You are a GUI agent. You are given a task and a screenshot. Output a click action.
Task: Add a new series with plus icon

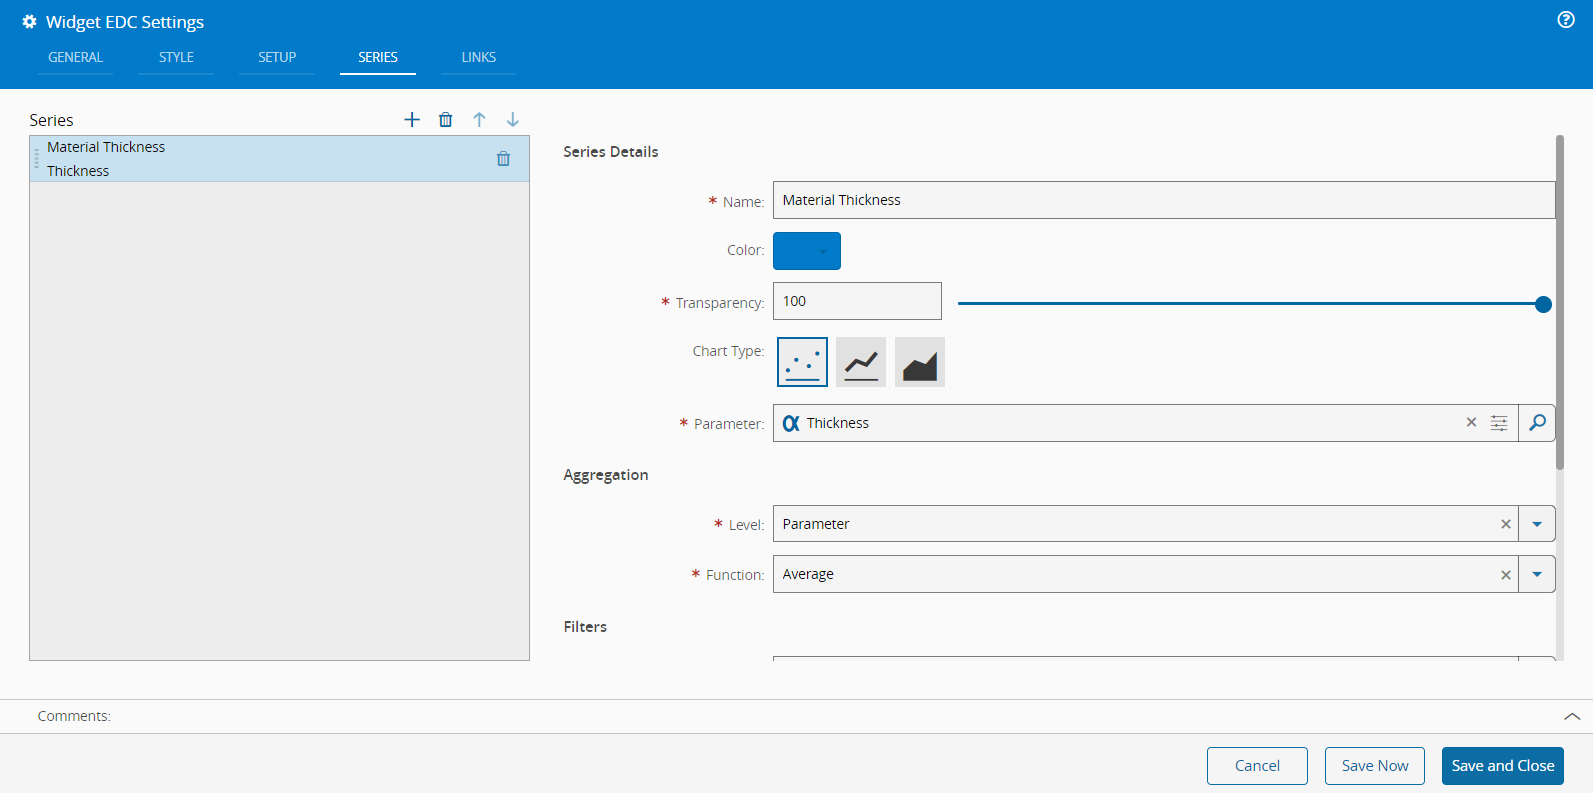[412, 120]
